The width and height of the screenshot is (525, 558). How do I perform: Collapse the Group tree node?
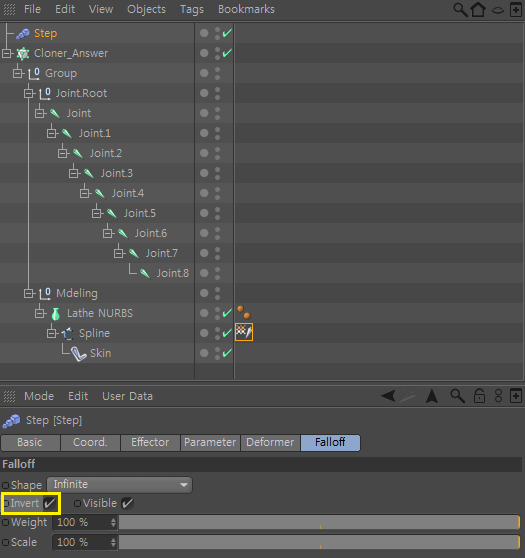click(x=18, y=74)
